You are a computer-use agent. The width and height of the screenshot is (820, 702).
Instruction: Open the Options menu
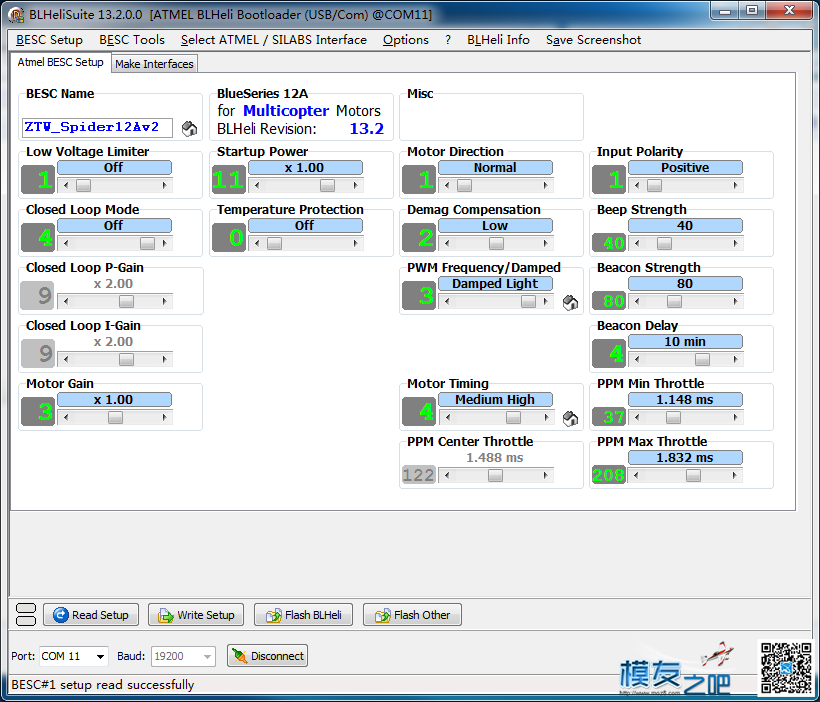click(405, 40)
